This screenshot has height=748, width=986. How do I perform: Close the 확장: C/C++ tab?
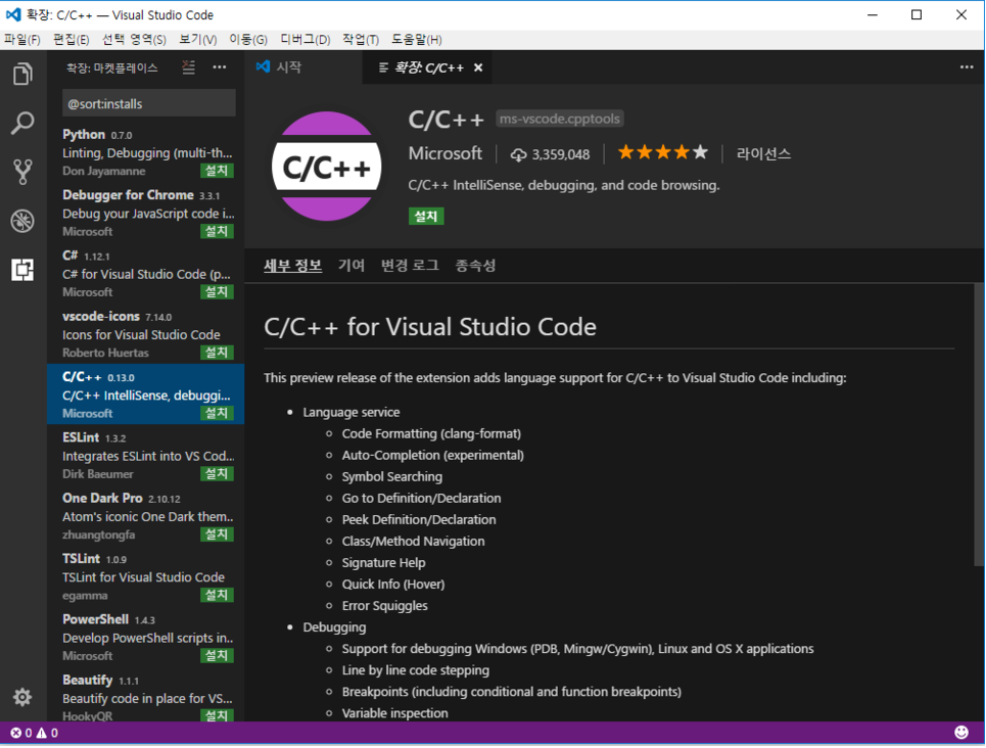pyautogui.click(x=479, y=67)
